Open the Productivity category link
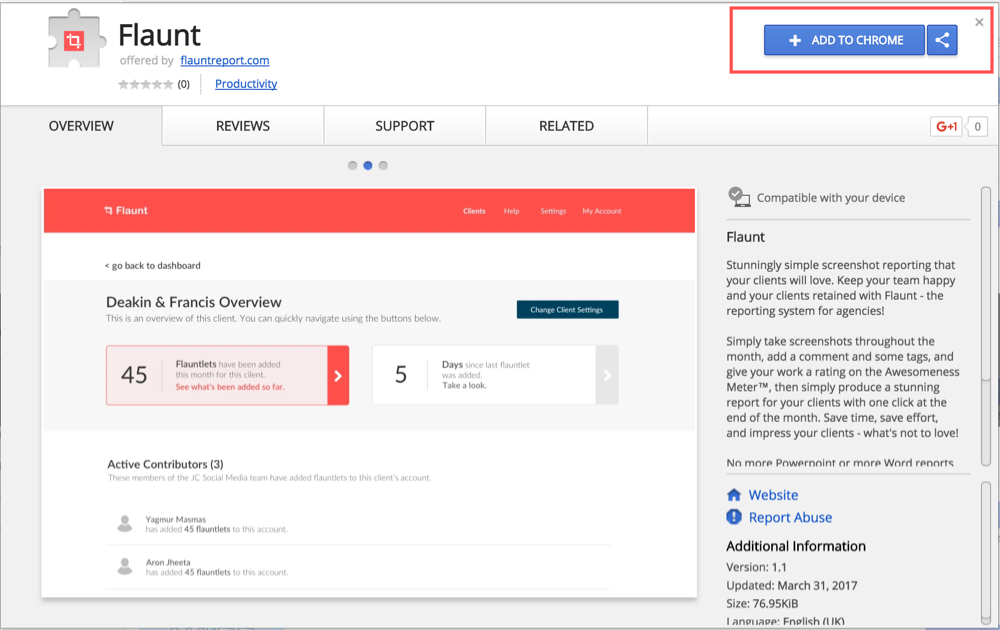 click(x=246, y=84)
